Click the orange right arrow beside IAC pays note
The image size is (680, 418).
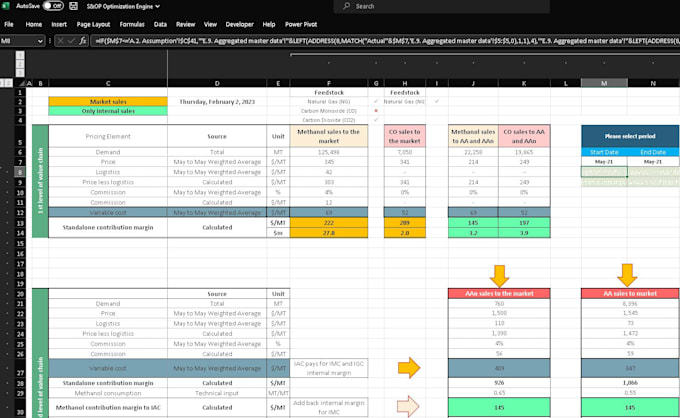coord(409,369)
